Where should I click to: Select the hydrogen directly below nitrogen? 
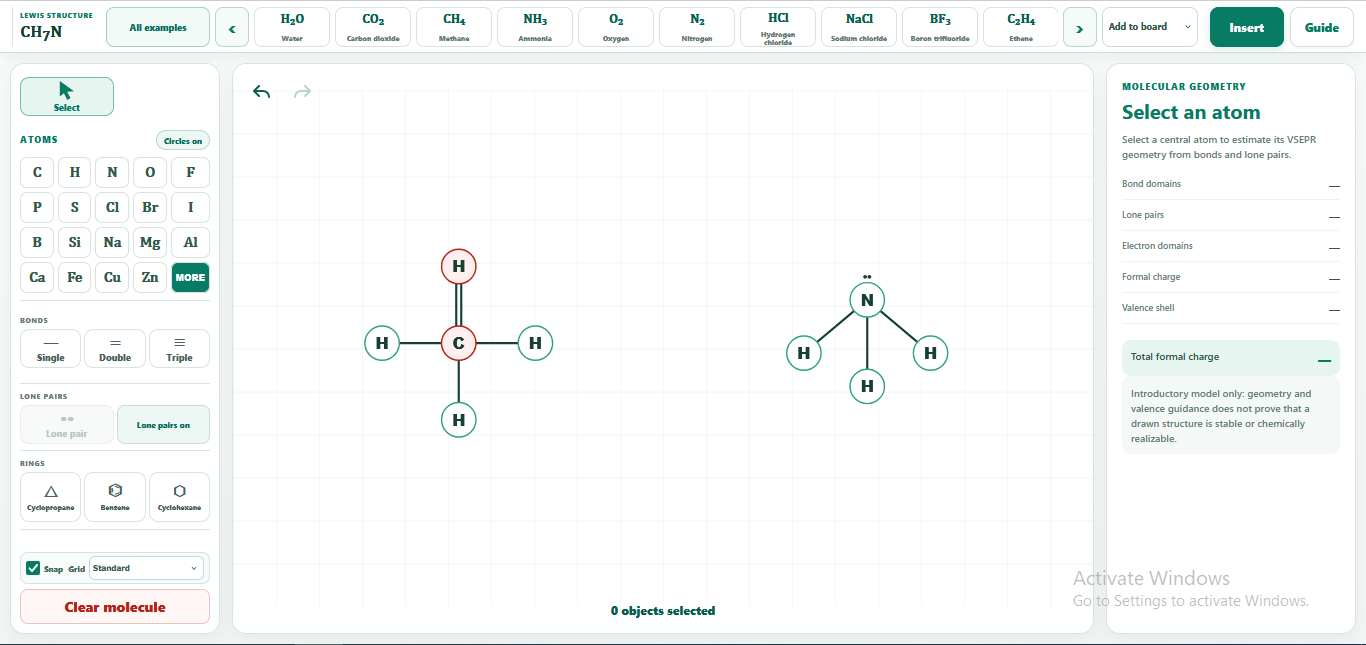[867, 386]
